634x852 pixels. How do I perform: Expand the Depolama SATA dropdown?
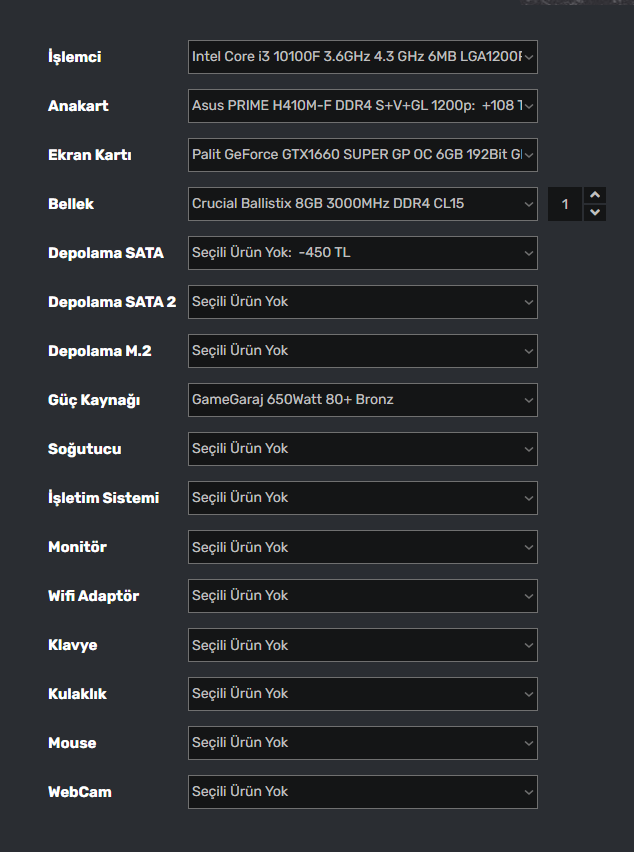tap(362, 253)
